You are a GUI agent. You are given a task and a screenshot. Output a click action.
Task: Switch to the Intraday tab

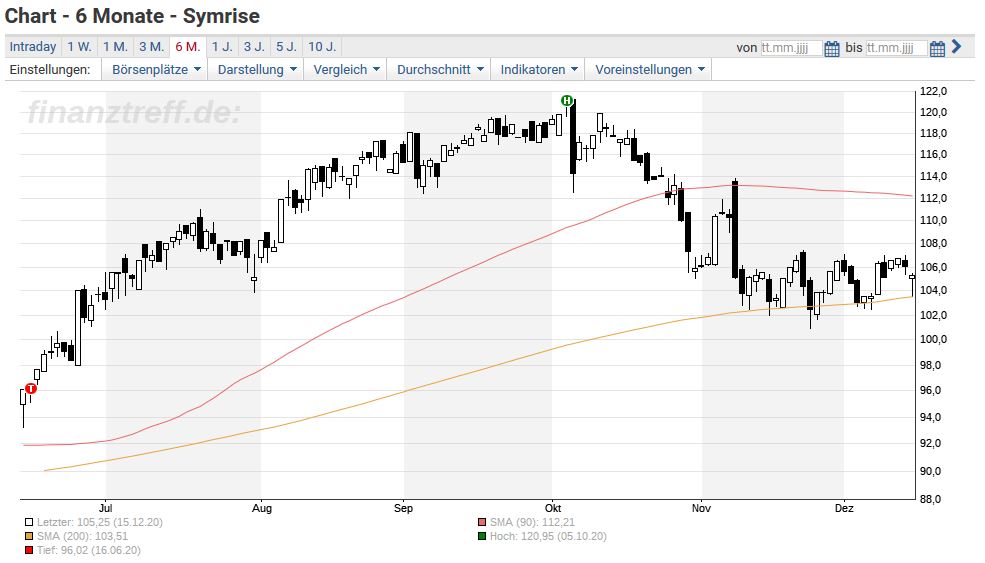33,46
